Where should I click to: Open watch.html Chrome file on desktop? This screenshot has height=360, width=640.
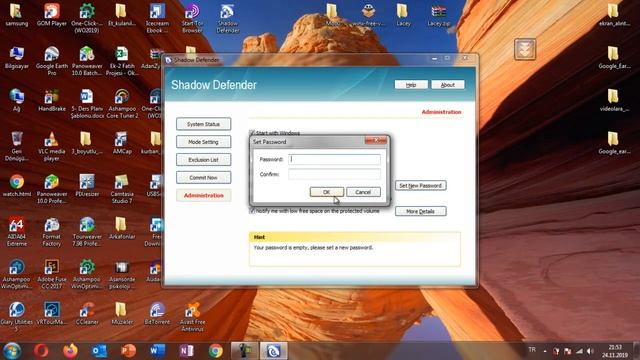16,185
